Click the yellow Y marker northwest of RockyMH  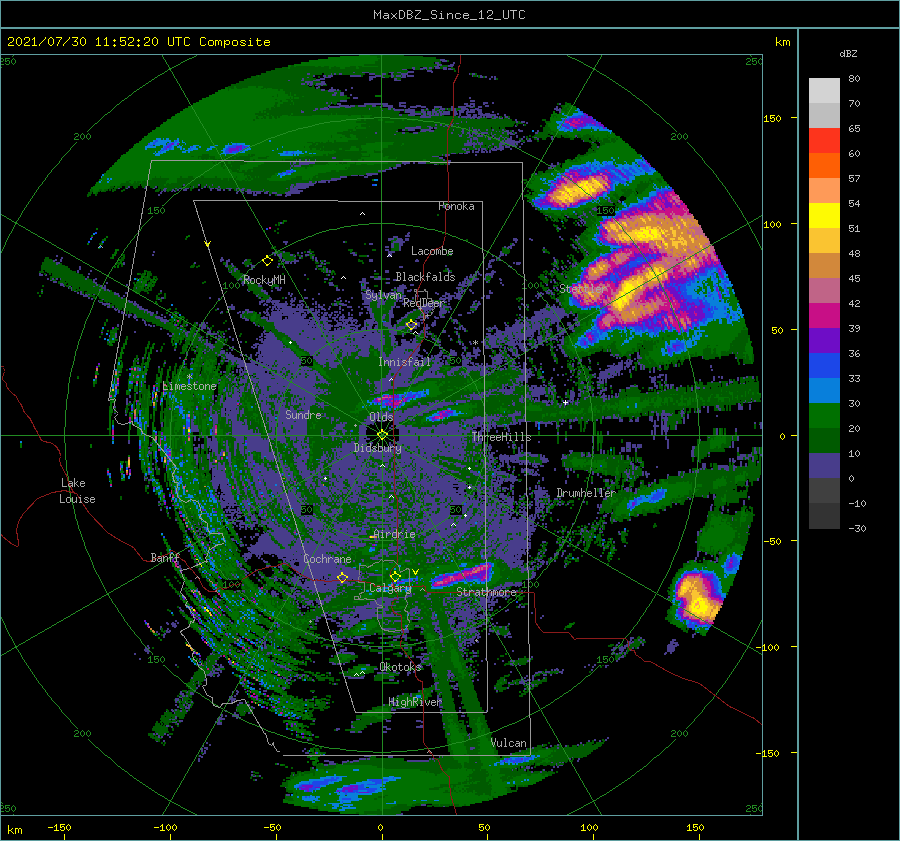208,244
